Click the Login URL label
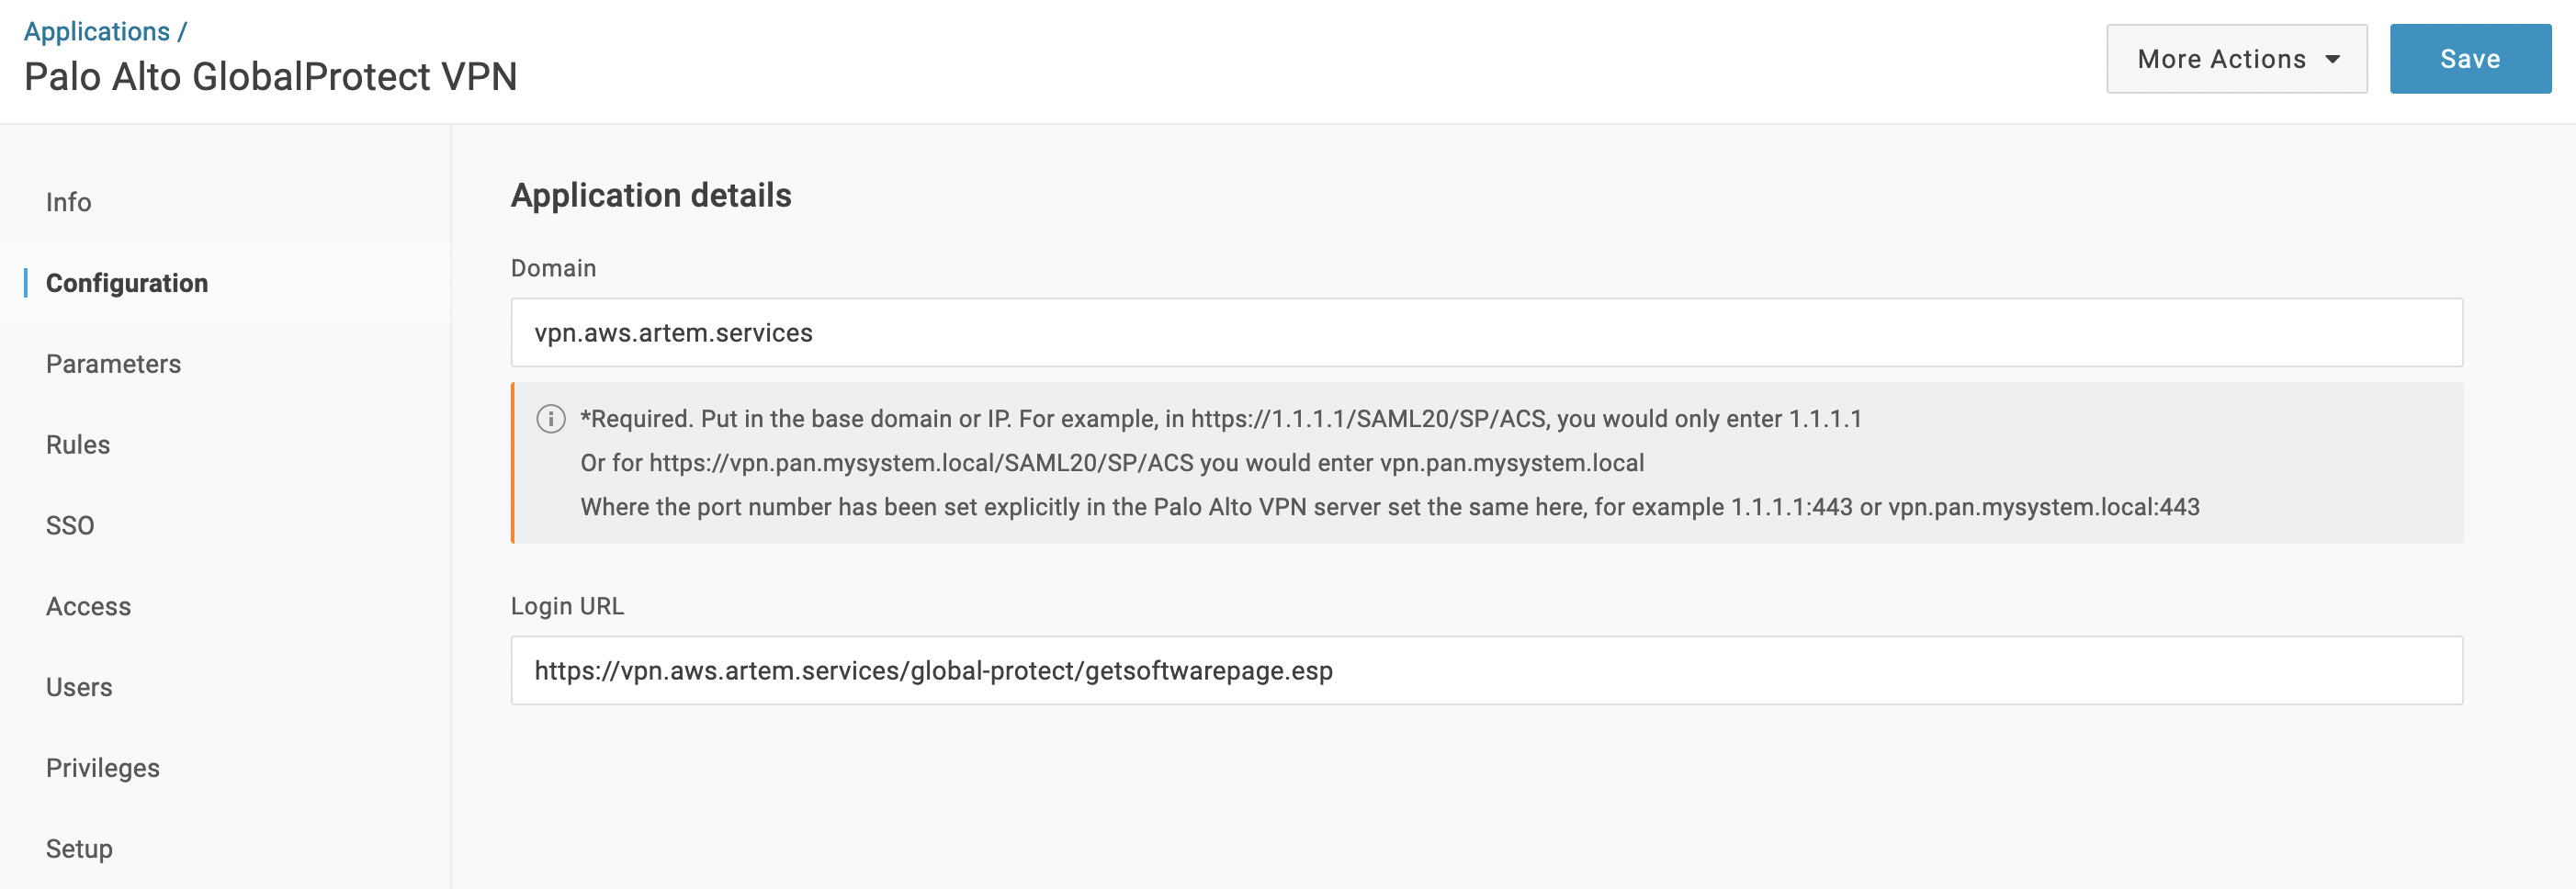The image size is (2576, 889). pos(567,606)
